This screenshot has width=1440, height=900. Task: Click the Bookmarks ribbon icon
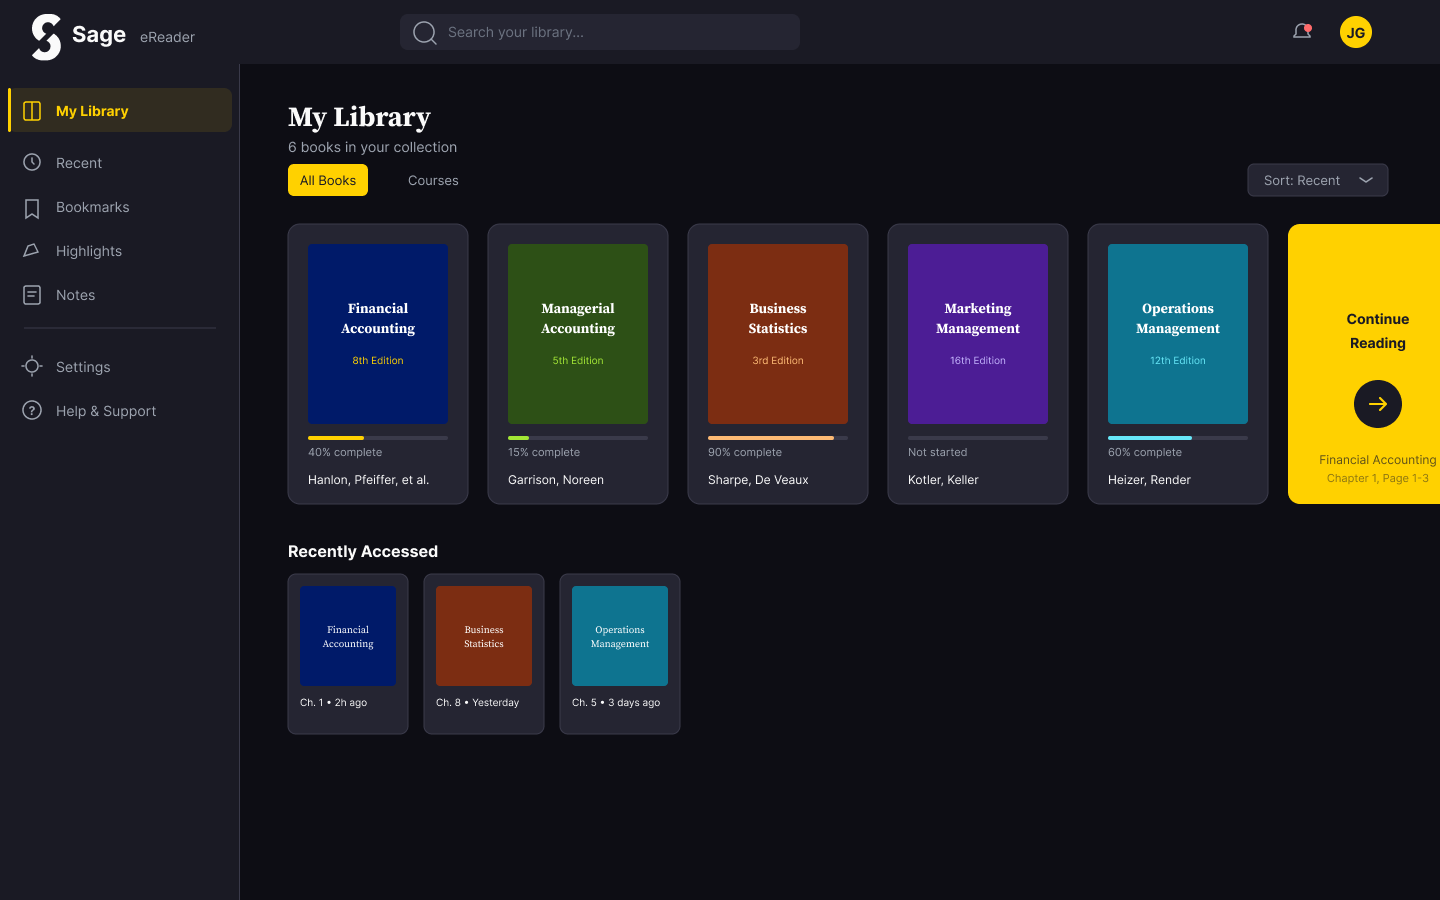32,207
